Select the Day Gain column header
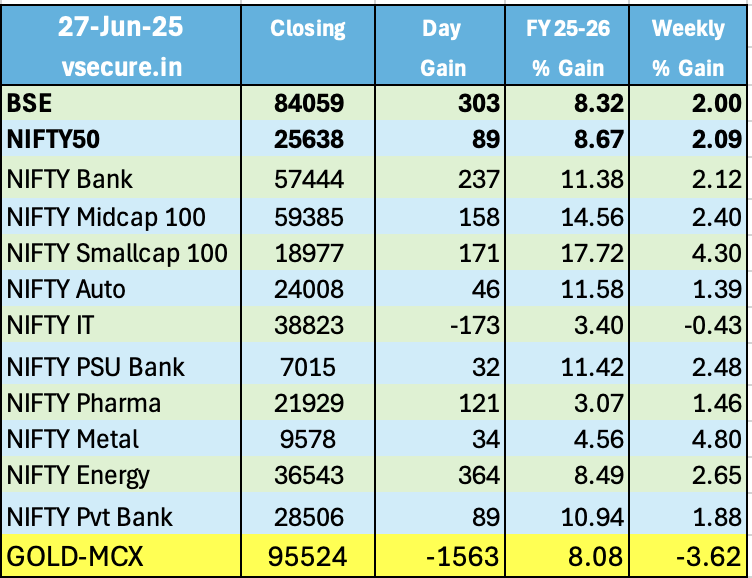Viewport: 752px width, 578px height. pos(442,47)
